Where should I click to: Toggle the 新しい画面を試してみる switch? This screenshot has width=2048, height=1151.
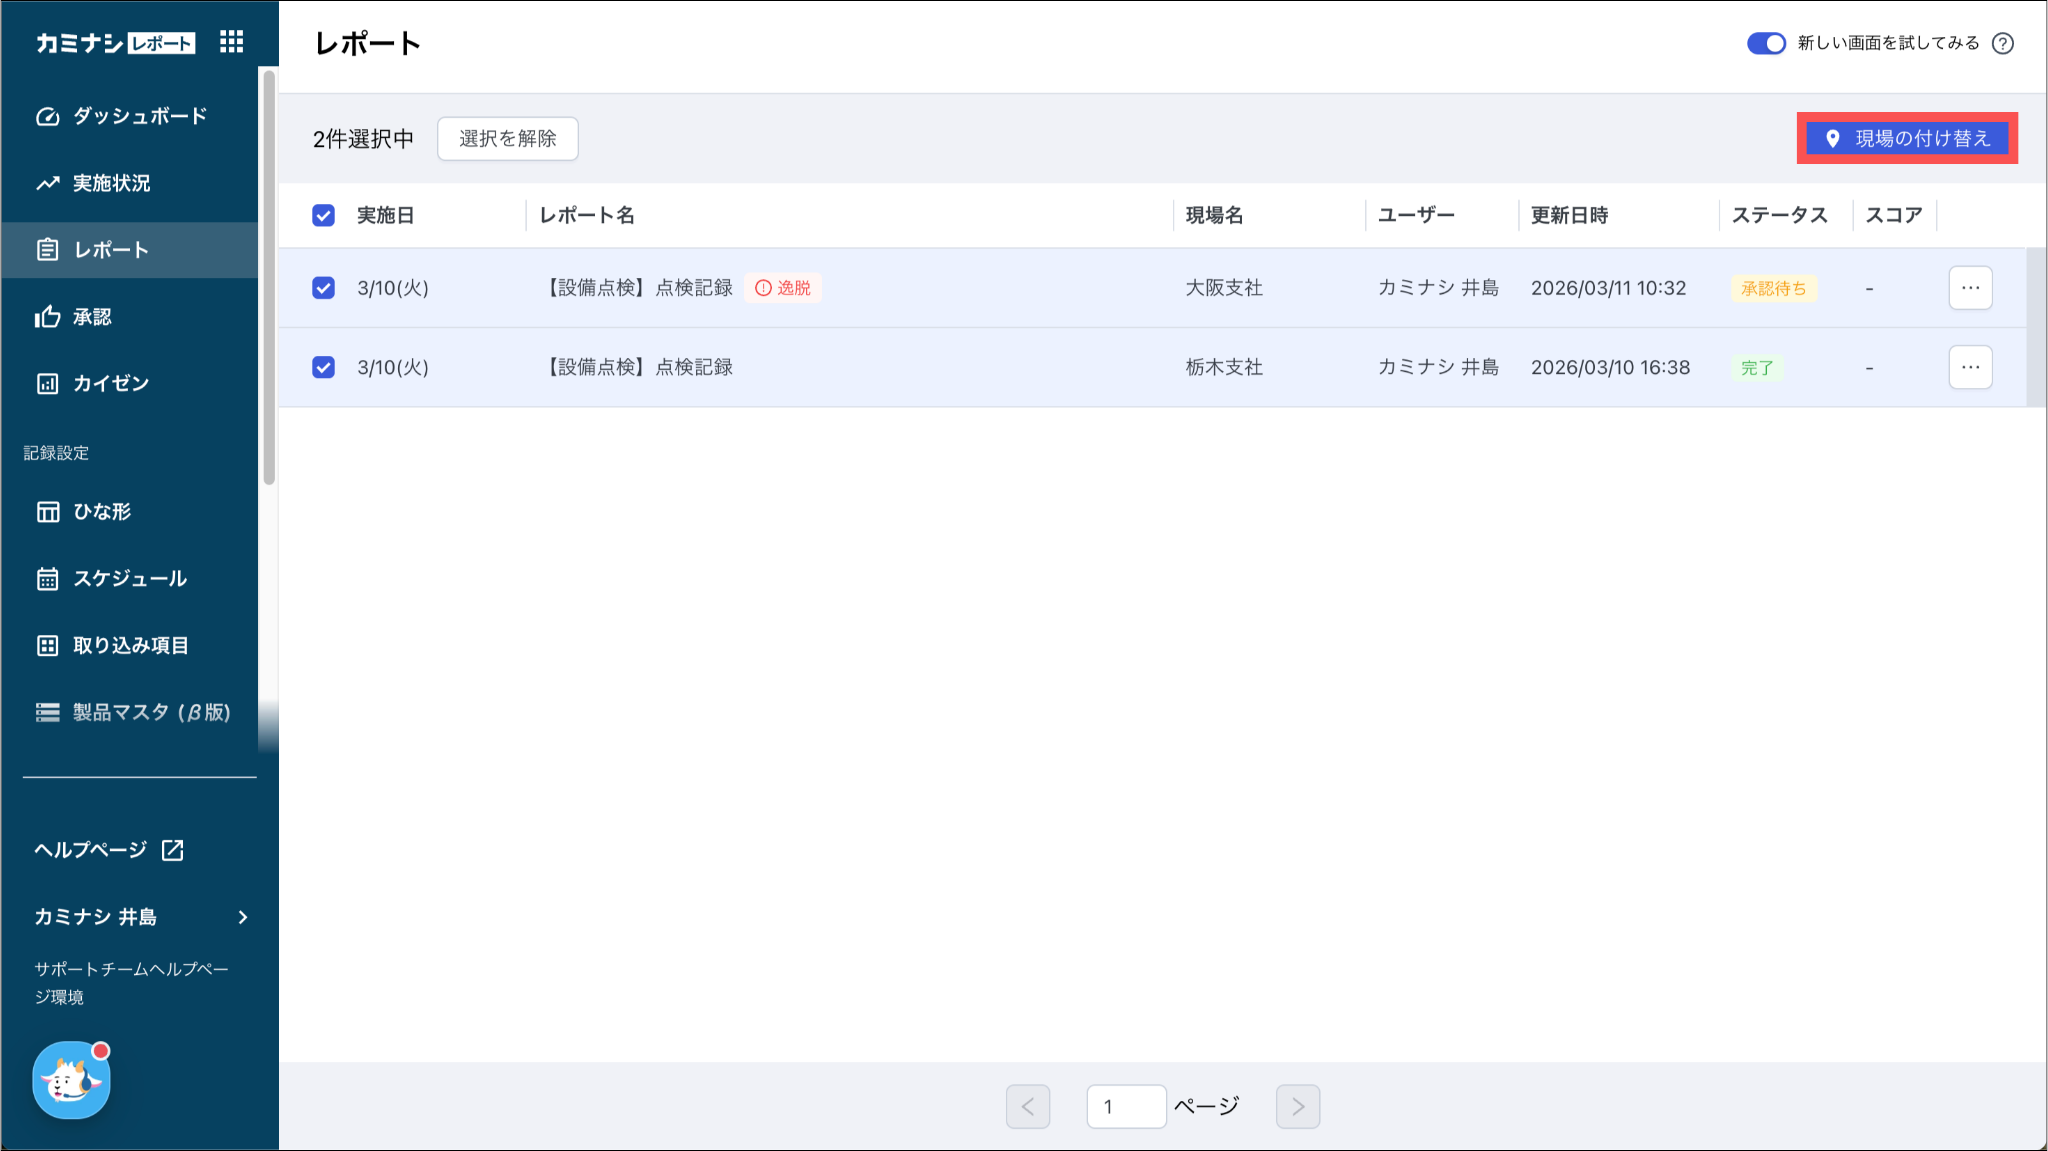pyautogui.click(x=1765, y=43)
